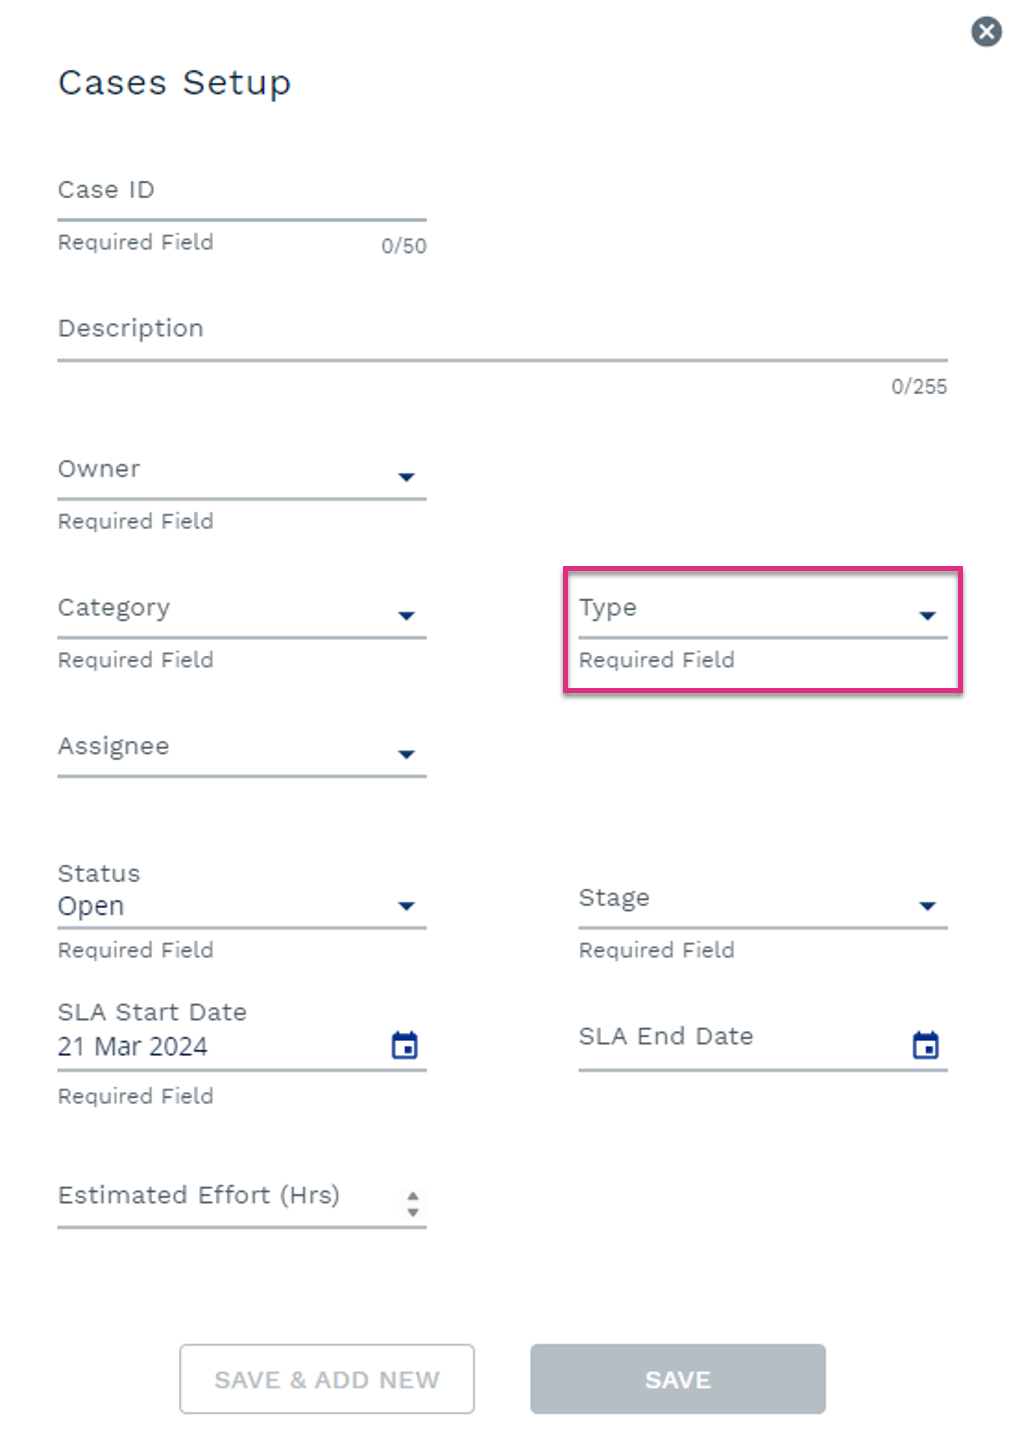Expand the Assignee dropdown arrow
The width and height of the screenshot is (1022, 1440).
point(406,754)
